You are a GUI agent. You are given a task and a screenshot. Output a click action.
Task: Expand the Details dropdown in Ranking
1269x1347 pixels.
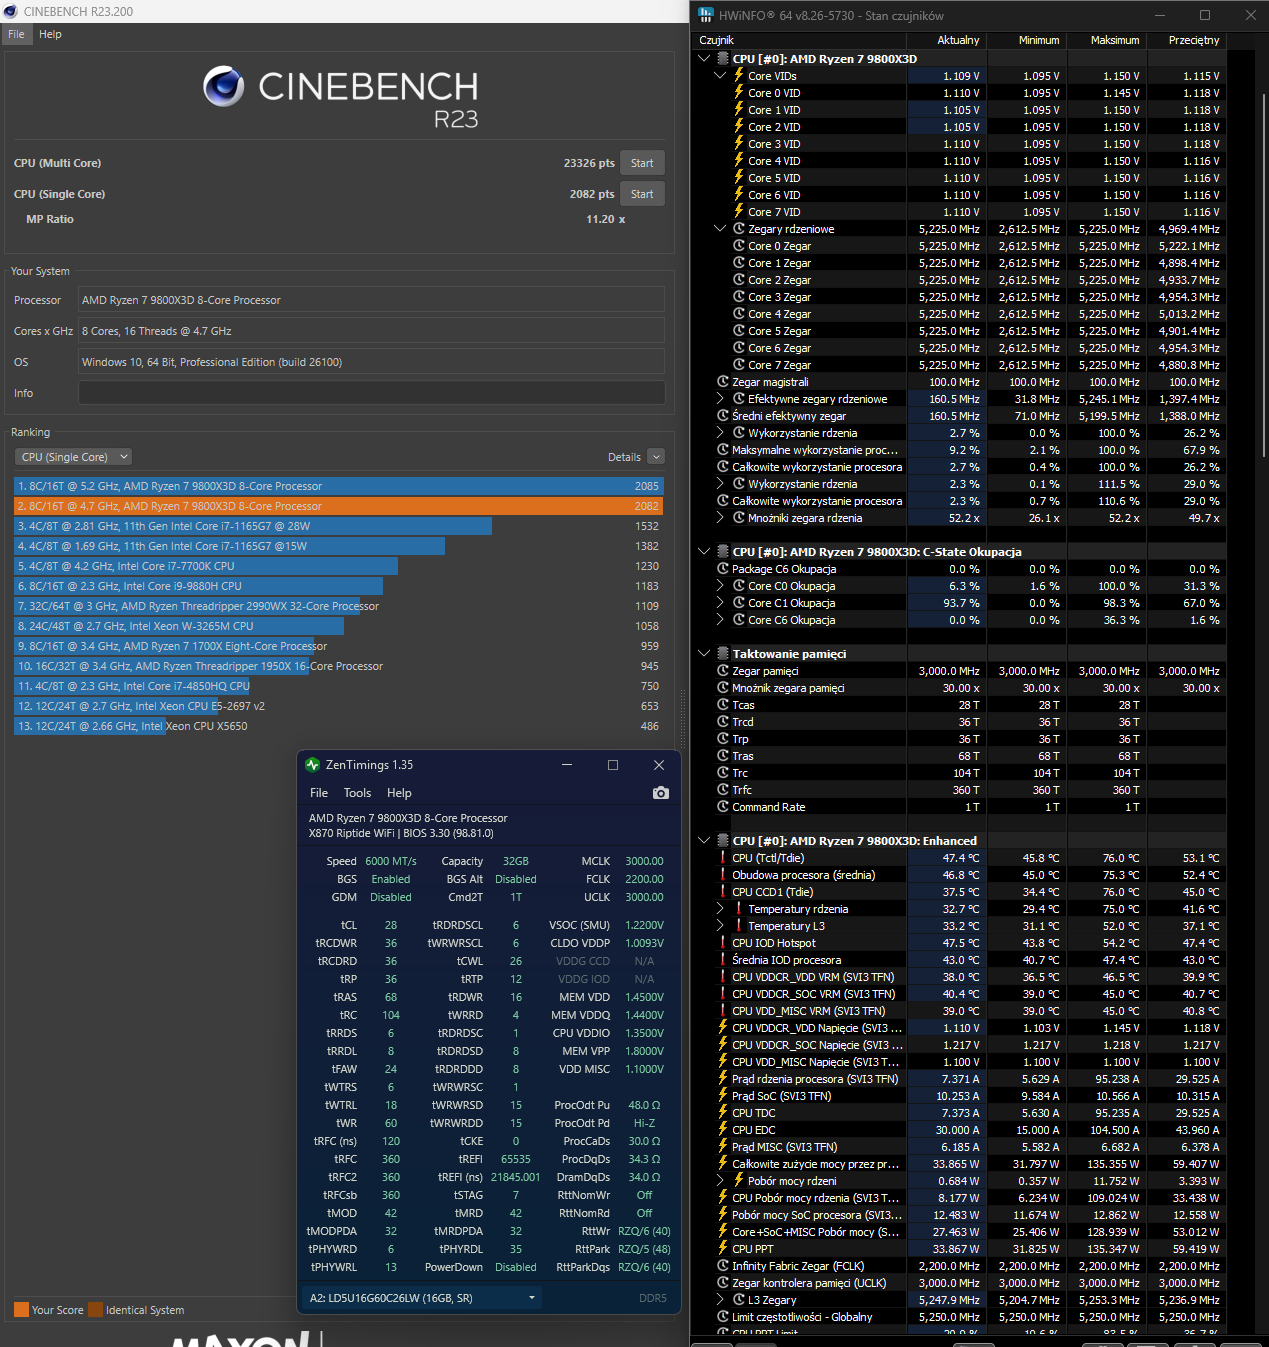[656, 457]
